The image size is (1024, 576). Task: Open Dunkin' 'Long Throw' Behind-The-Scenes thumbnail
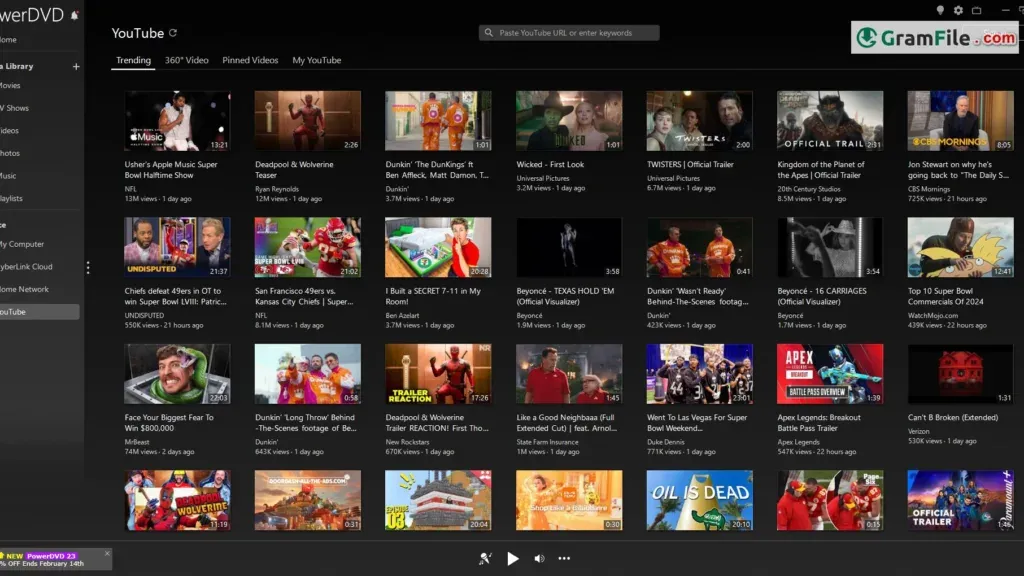pyautogui.click(x=308, y=374)
